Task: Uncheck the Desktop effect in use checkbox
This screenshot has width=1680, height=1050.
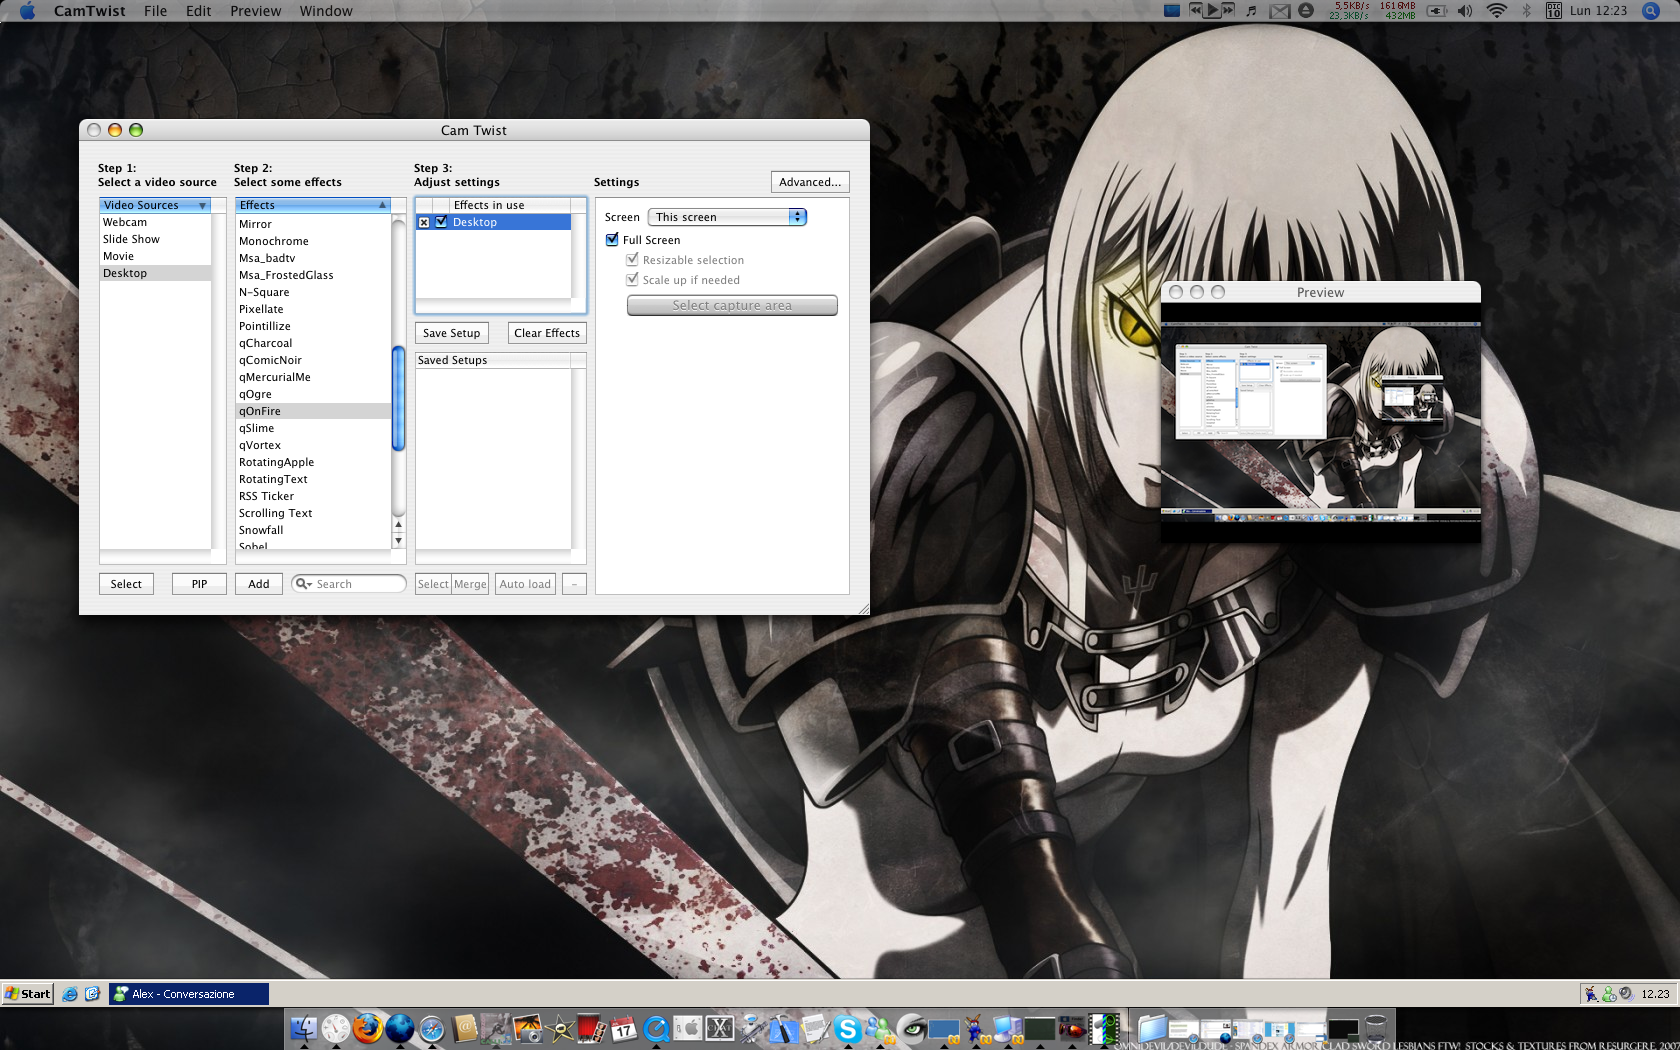Action: click(x=441, y=222)
